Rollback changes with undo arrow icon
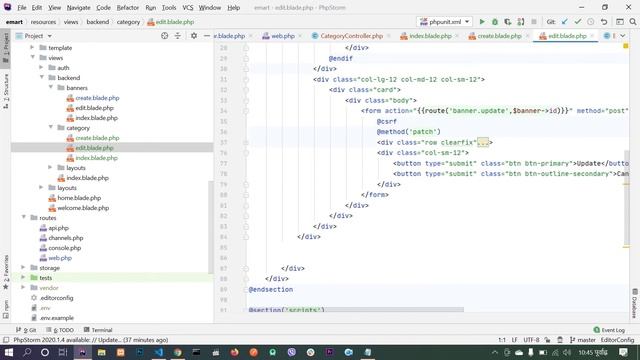The image size is (640, 360). pyautogui.click(x=604, y=22)
